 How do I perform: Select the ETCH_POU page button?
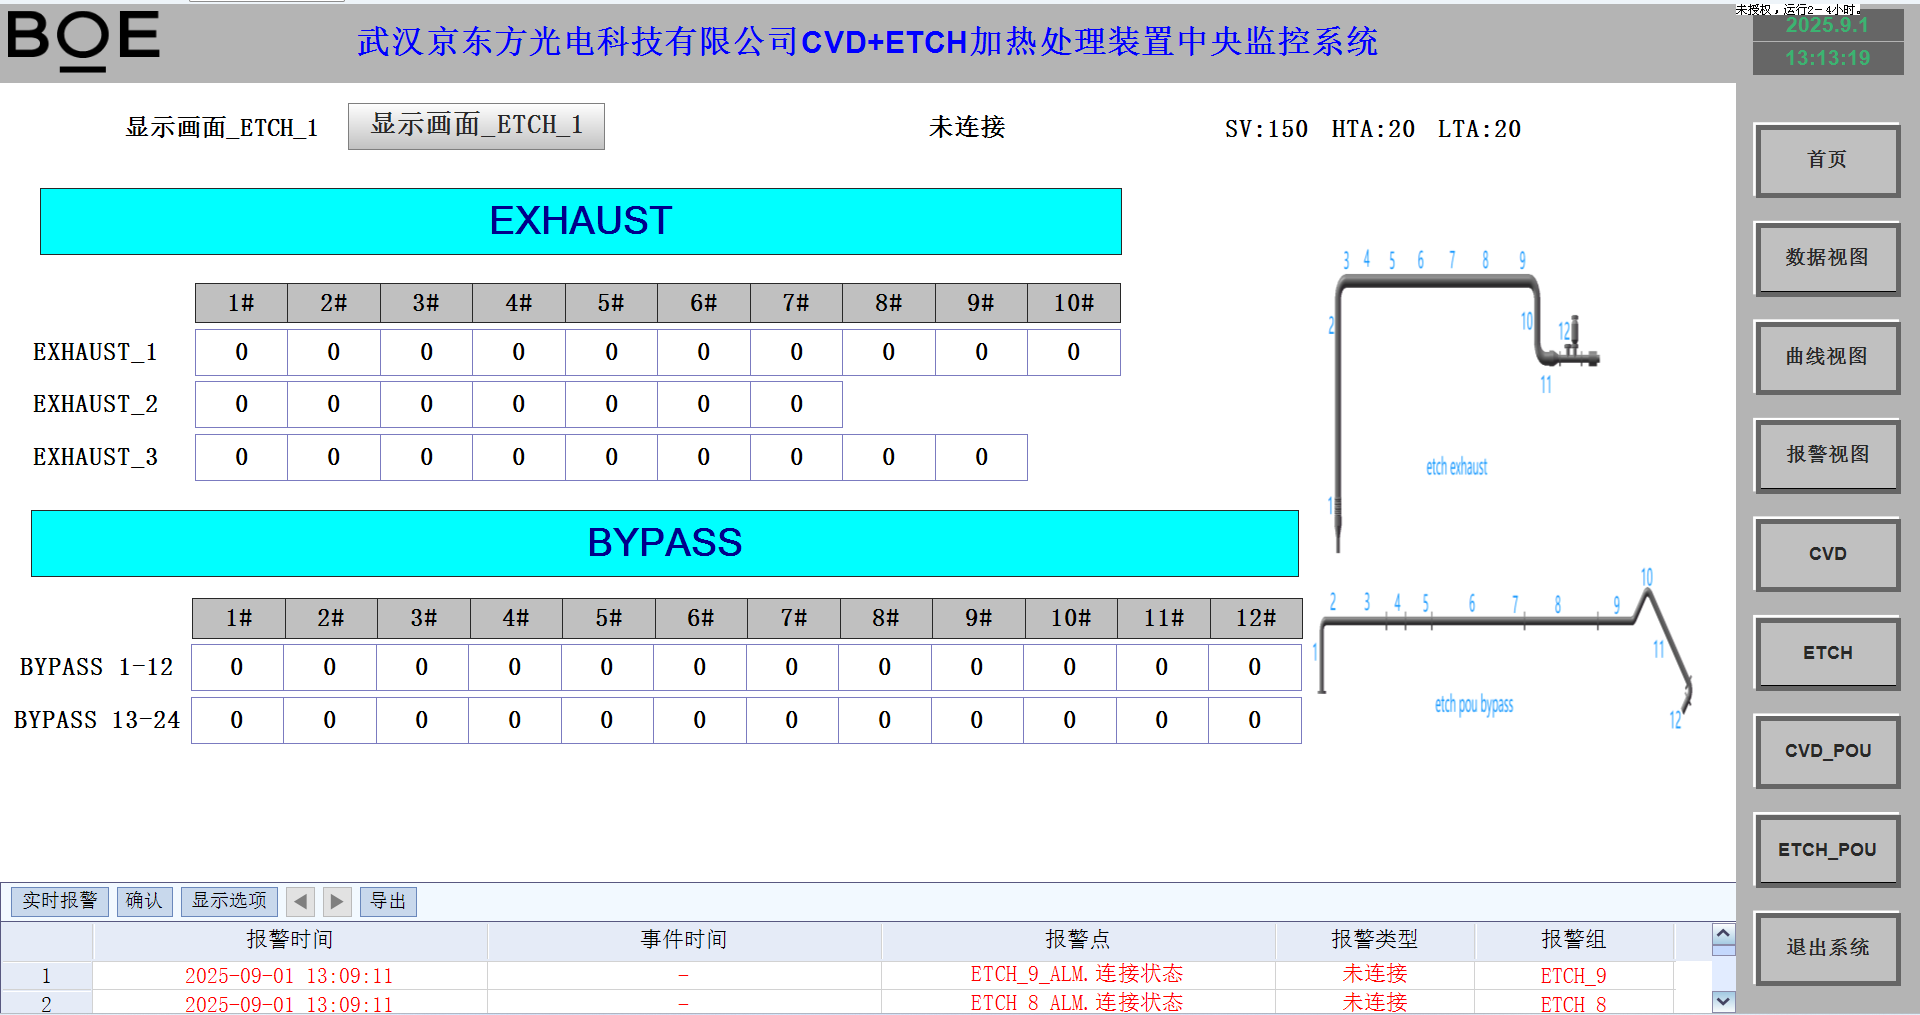[x=1826, y=850]
